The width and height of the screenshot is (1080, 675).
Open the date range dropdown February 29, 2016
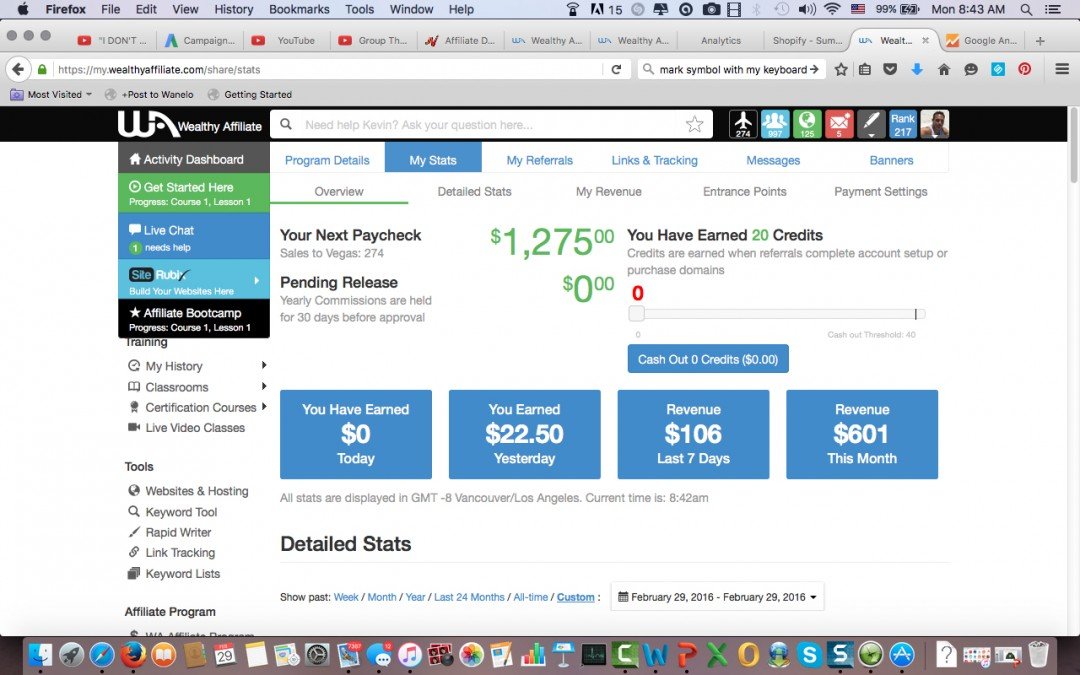point(717,597)
